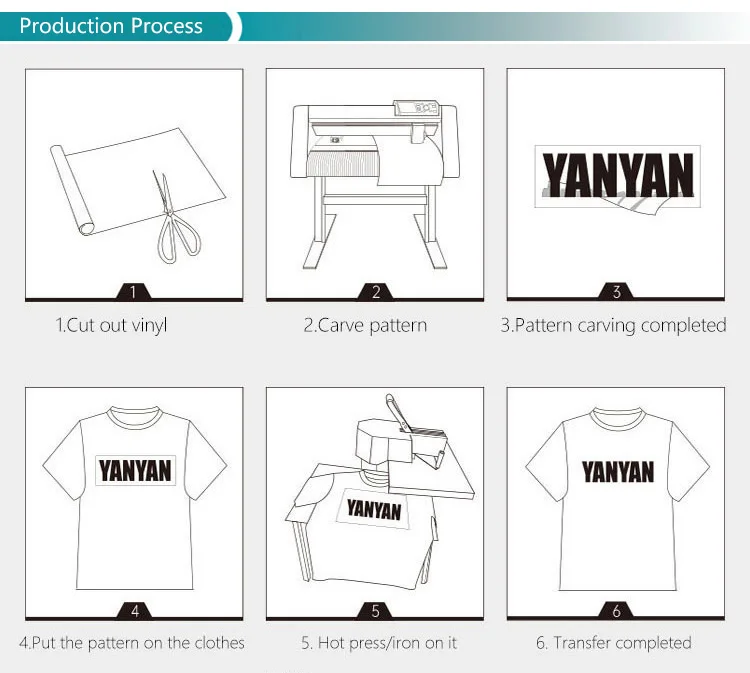Image resolution: width=750 pixels, height=673 pixels.
Task: Click the number 5 step badge
Action: tap(375, 610)
